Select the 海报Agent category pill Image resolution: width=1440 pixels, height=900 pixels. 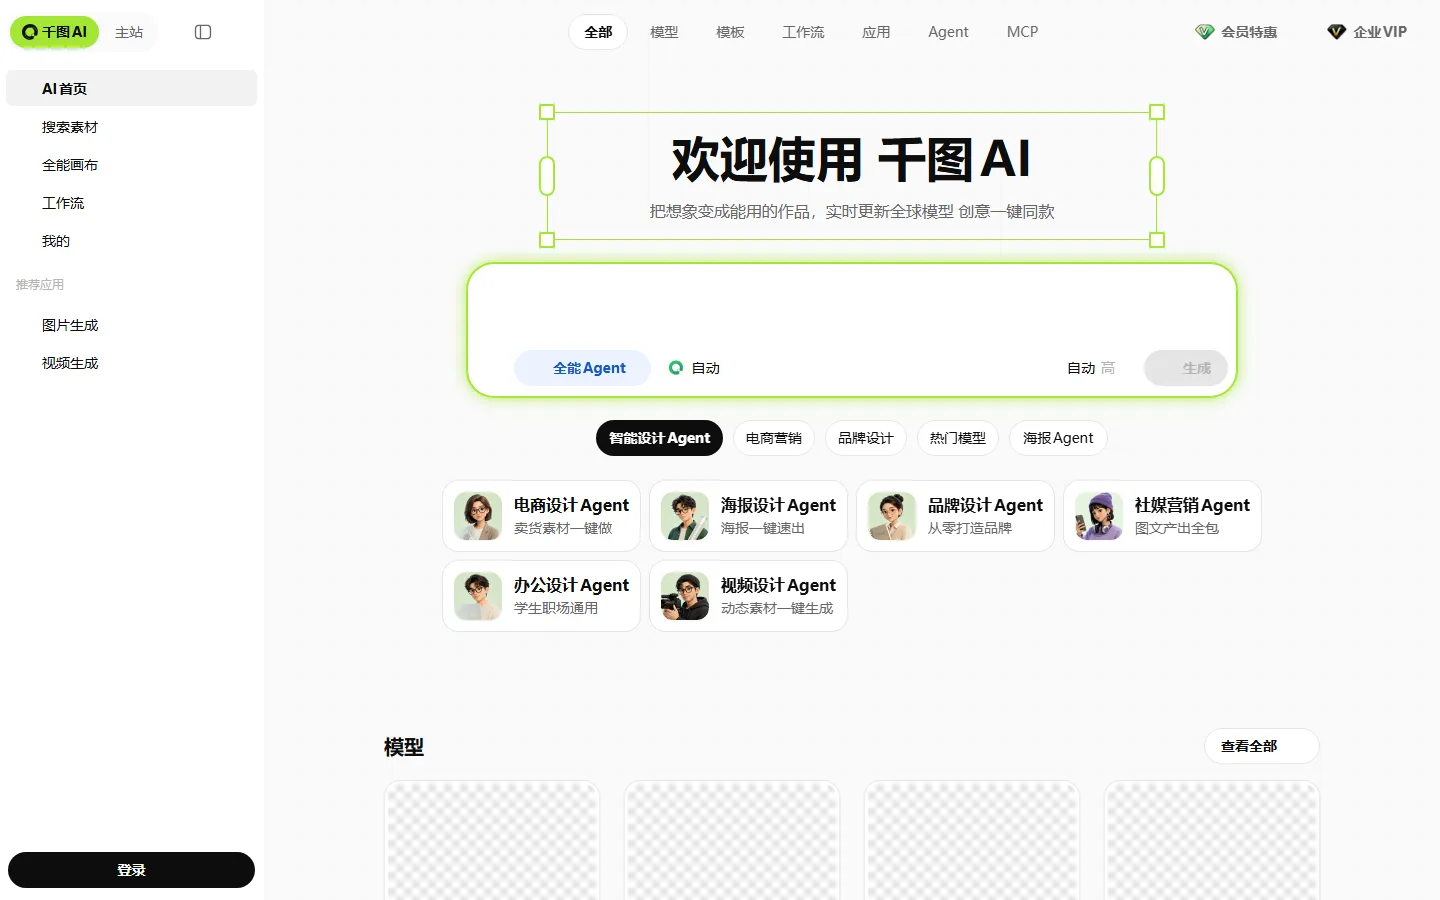(1058, 438)
